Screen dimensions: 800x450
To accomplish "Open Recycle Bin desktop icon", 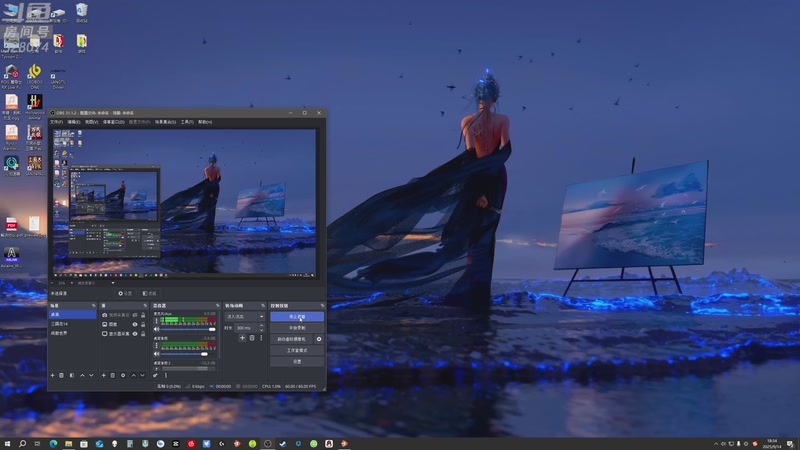I will tap(82, 12).
